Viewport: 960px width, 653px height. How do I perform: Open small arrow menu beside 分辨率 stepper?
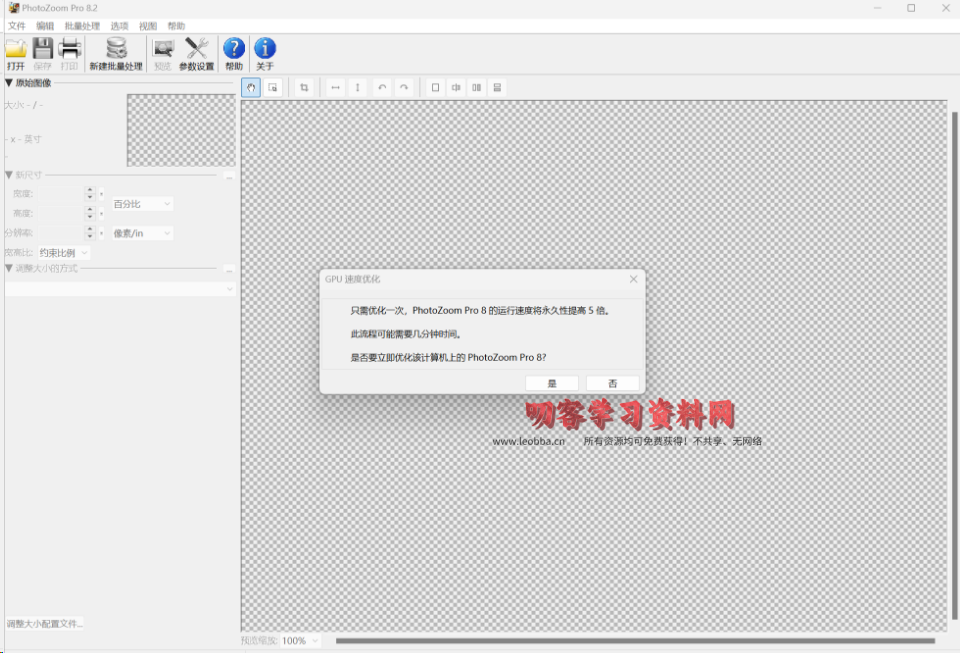[x=102, y=233]
